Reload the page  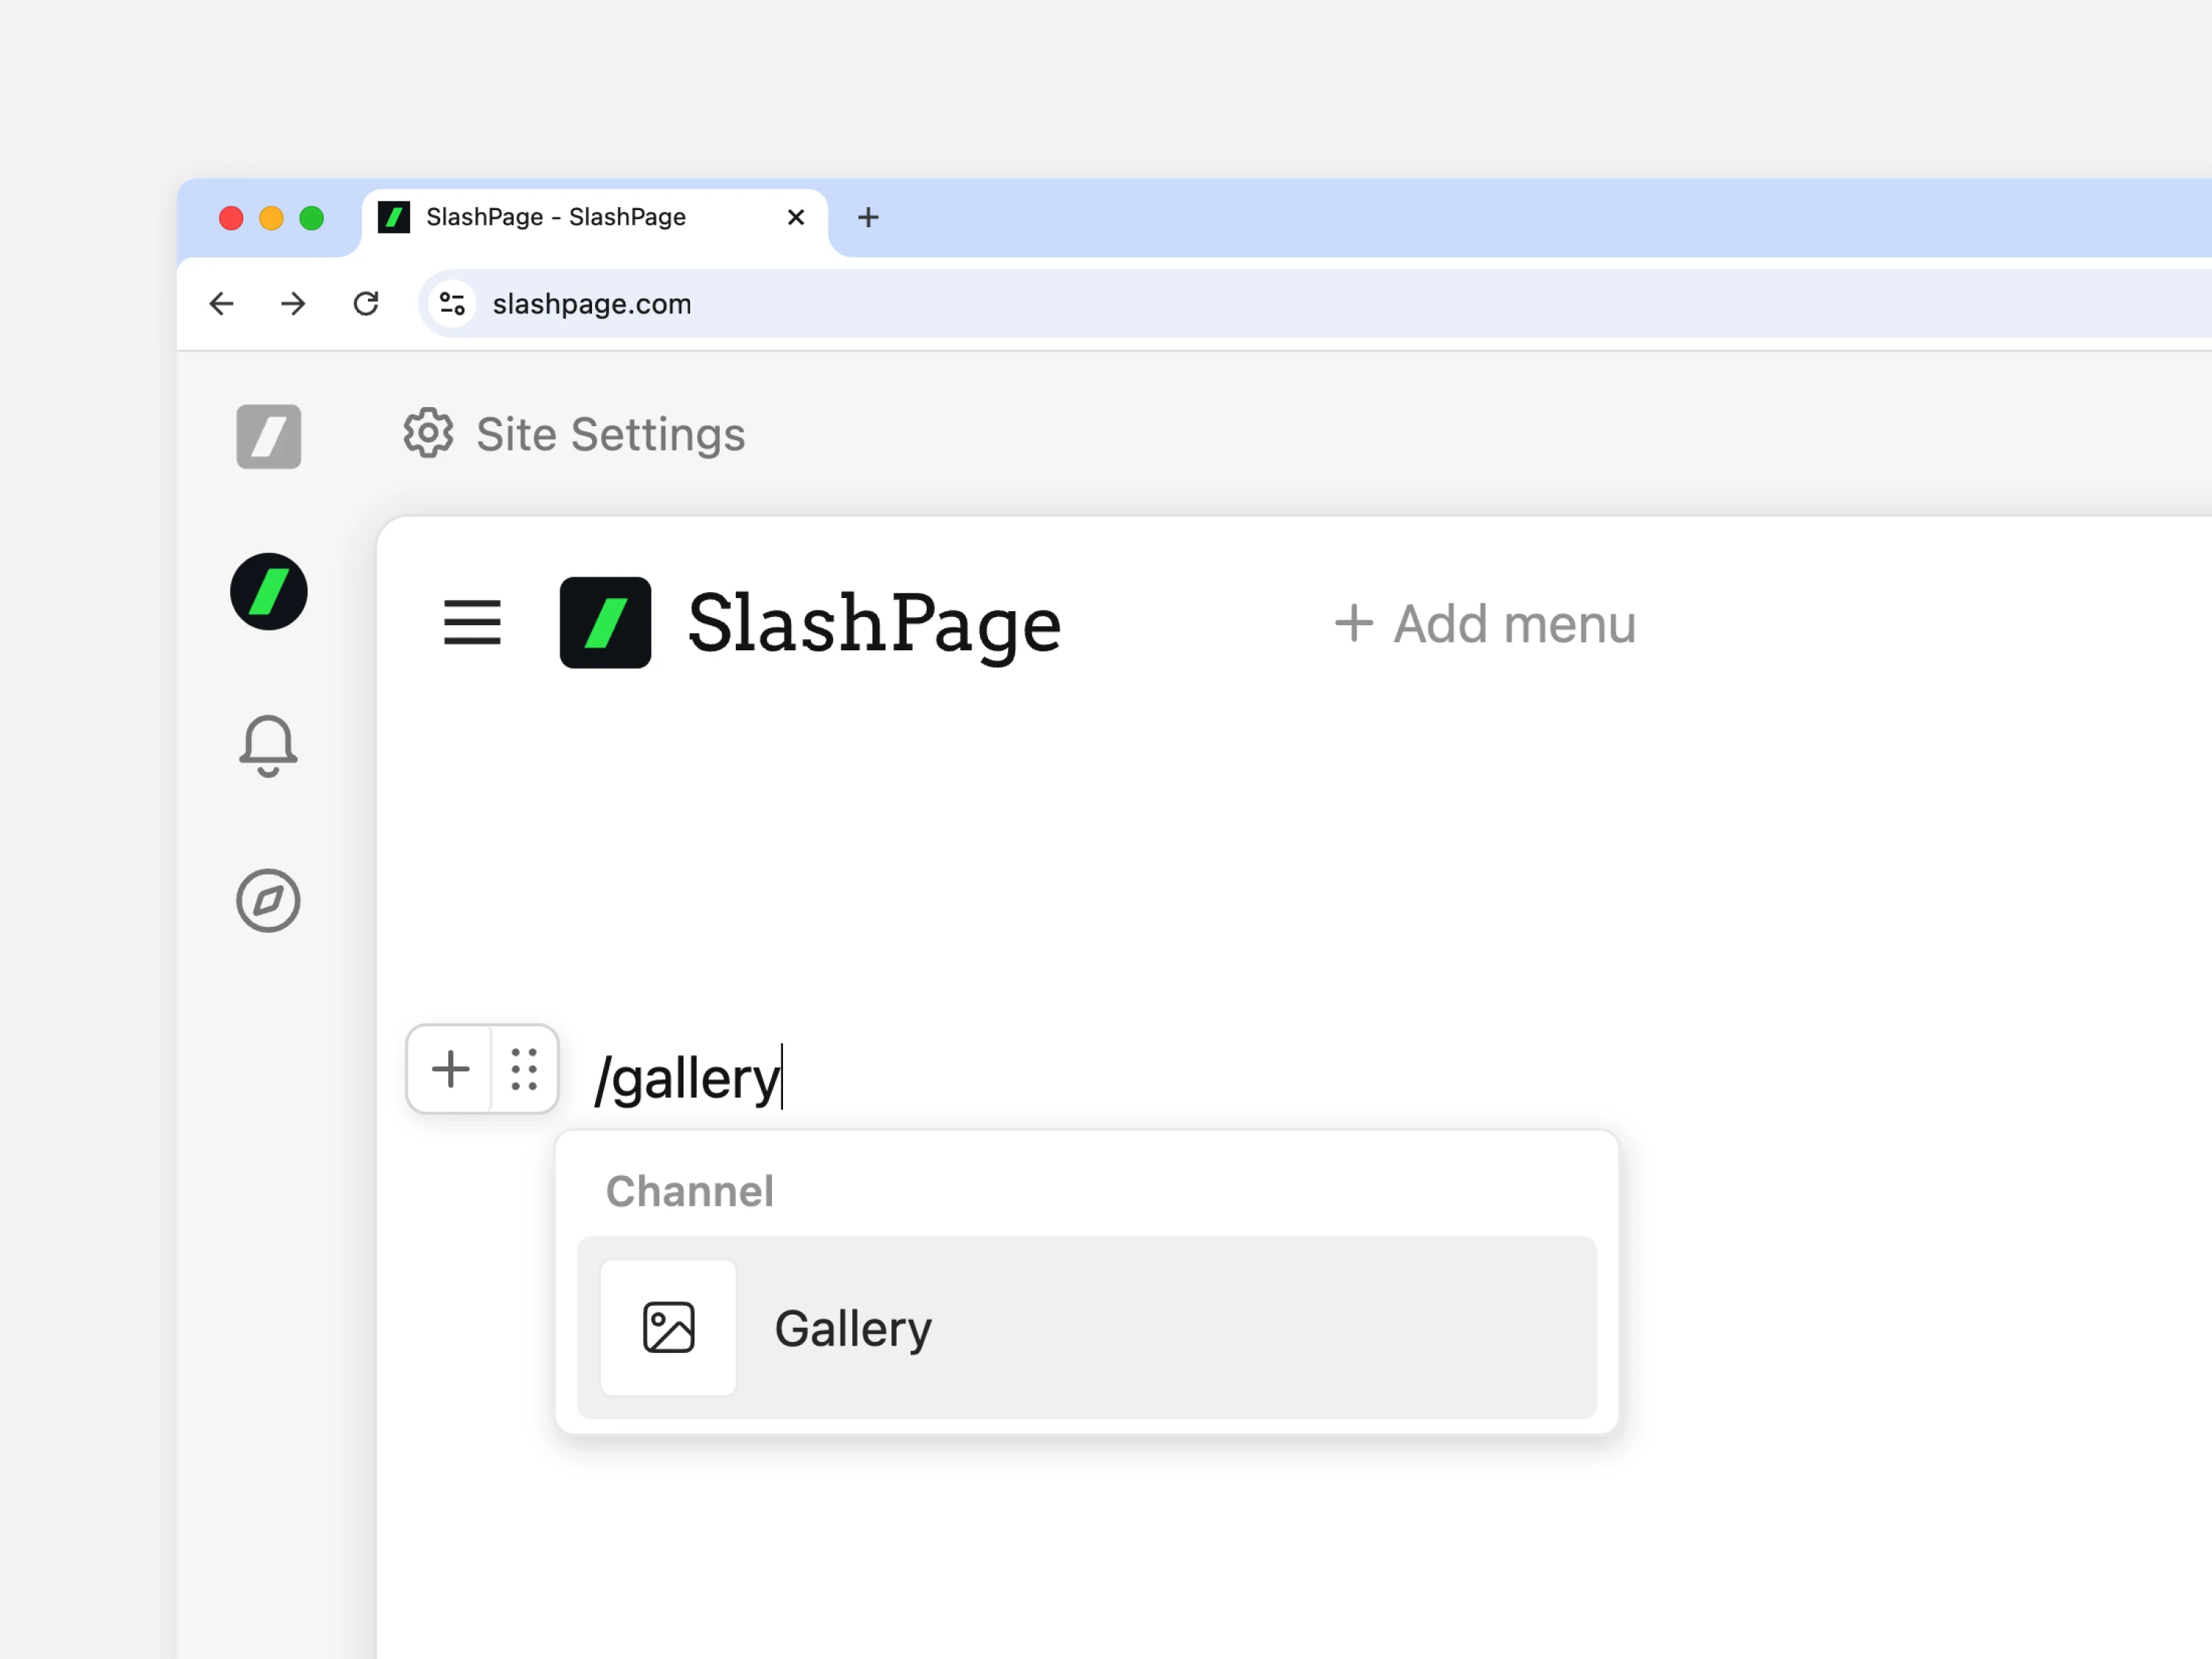point(366,303)
